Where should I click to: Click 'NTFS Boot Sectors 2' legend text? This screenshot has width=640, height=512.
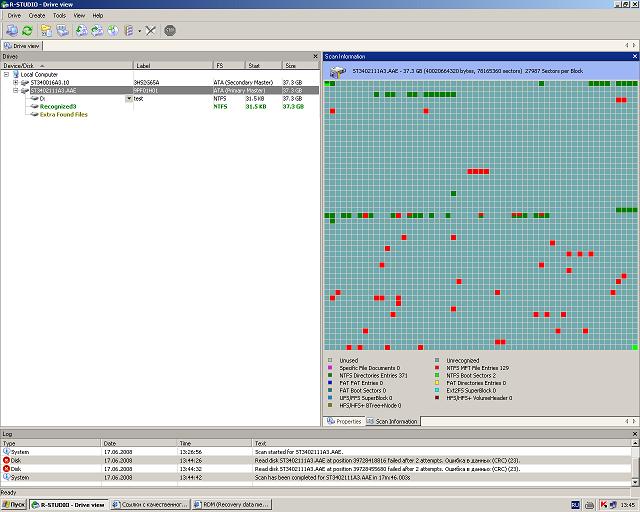pos(471,375)
